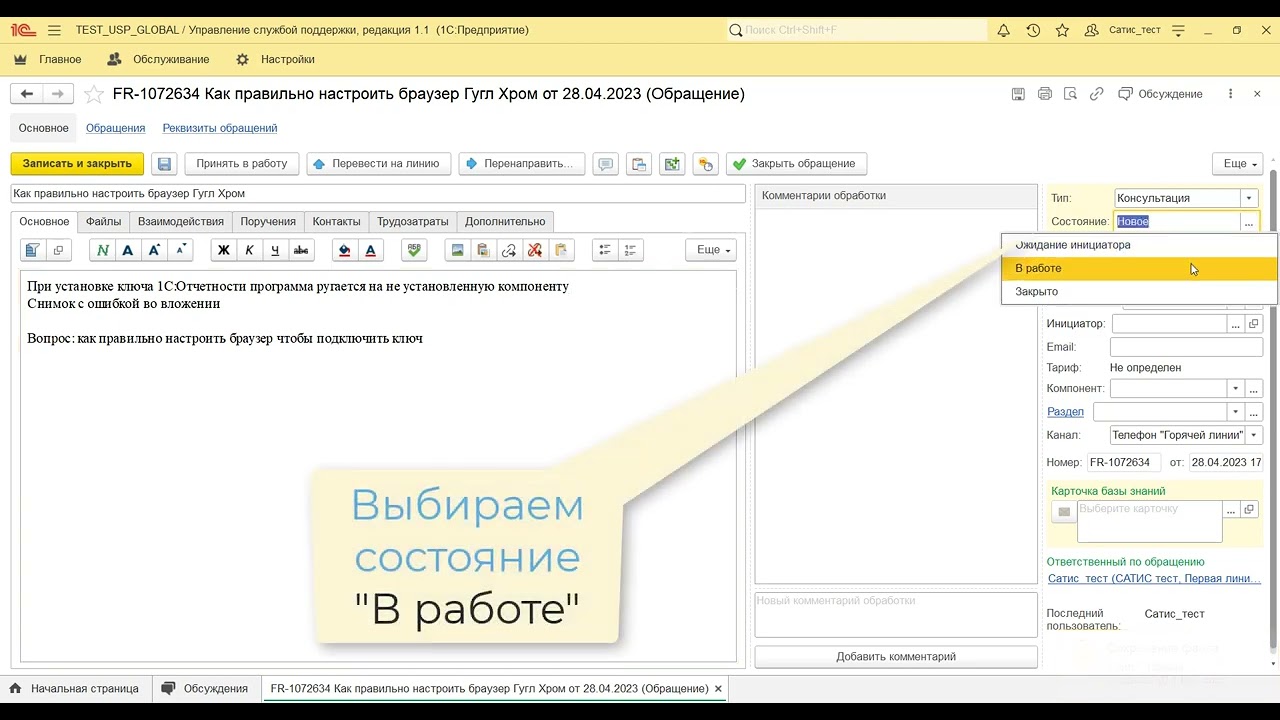Insert bulleted list

click(x=604, y=250)
